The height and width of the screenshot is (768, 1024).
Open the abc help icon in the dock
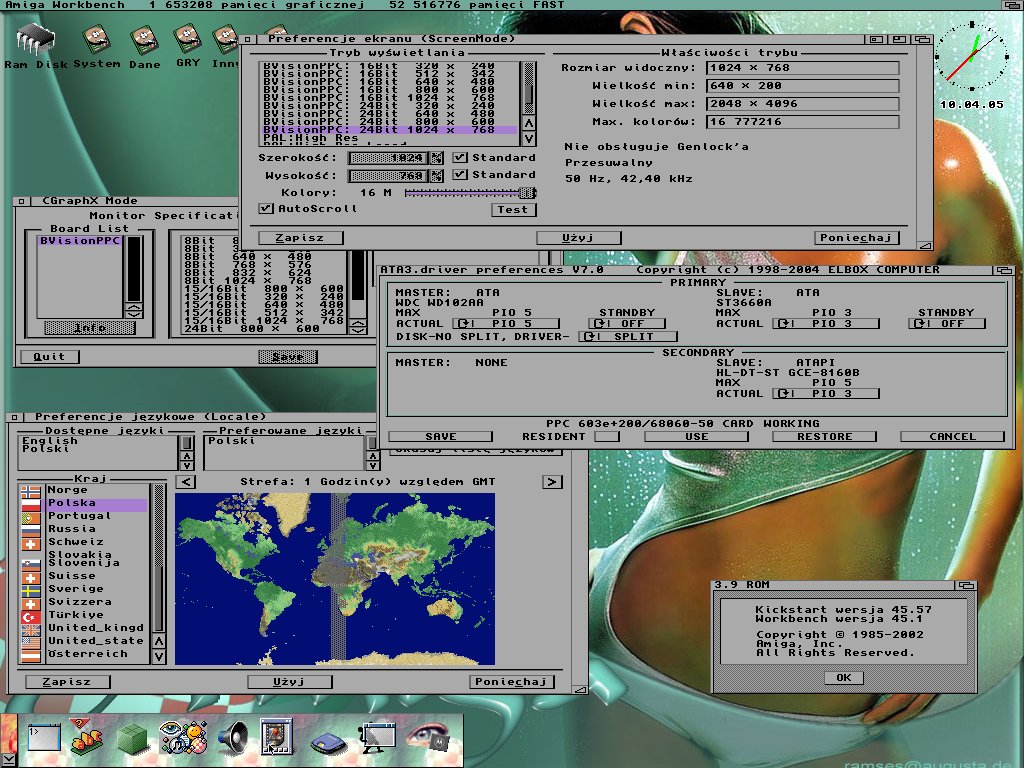pos(87,737)
